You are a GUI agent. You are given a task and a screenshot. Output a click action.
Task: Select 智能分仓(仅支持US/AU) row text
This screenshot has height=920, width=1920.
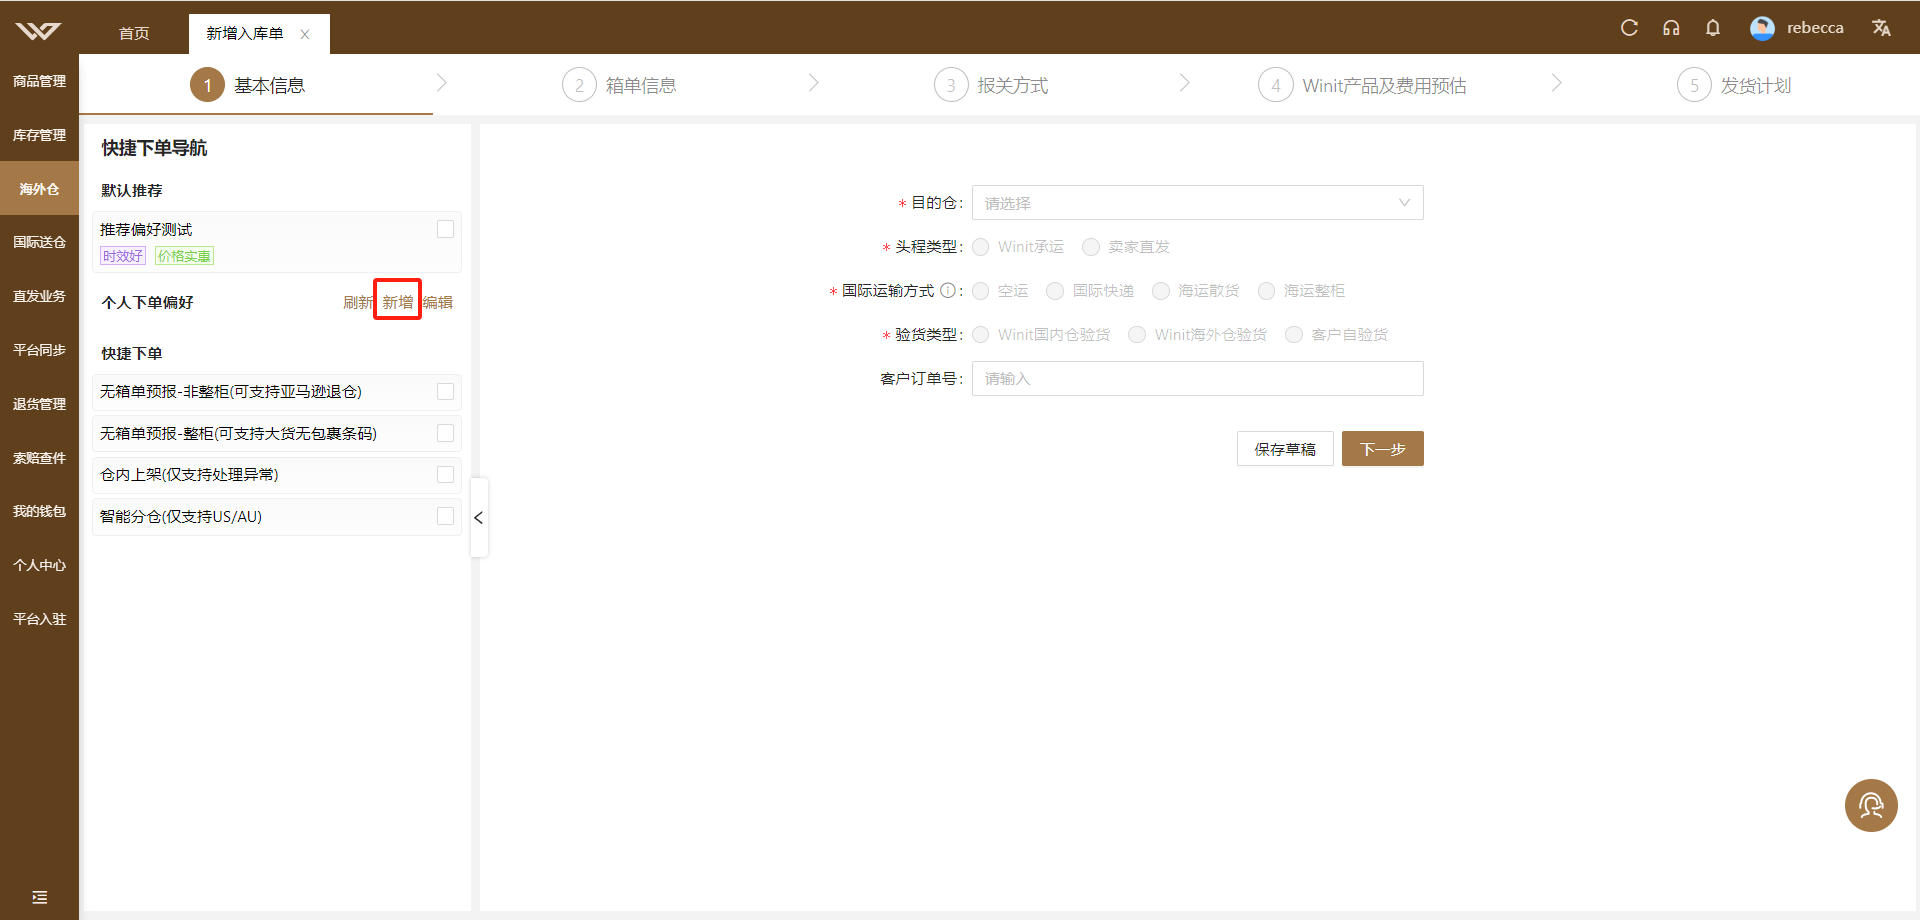181,516
